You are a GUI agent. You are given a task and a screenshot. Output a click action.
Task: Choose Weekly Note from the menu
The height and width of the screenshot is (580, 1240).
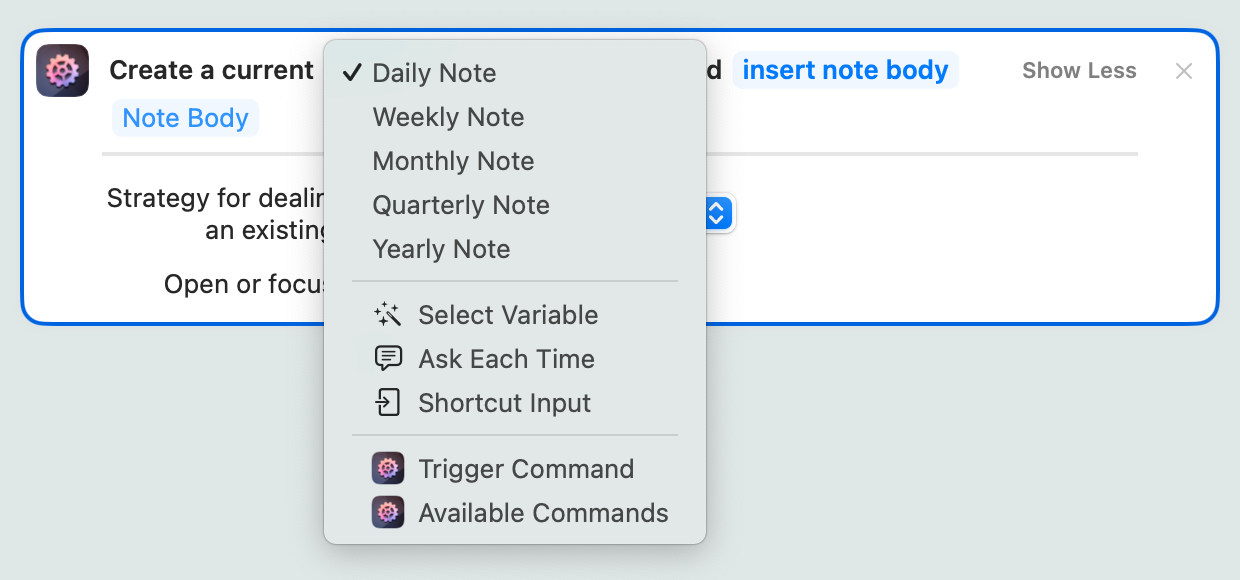click(x=448, y=117)
